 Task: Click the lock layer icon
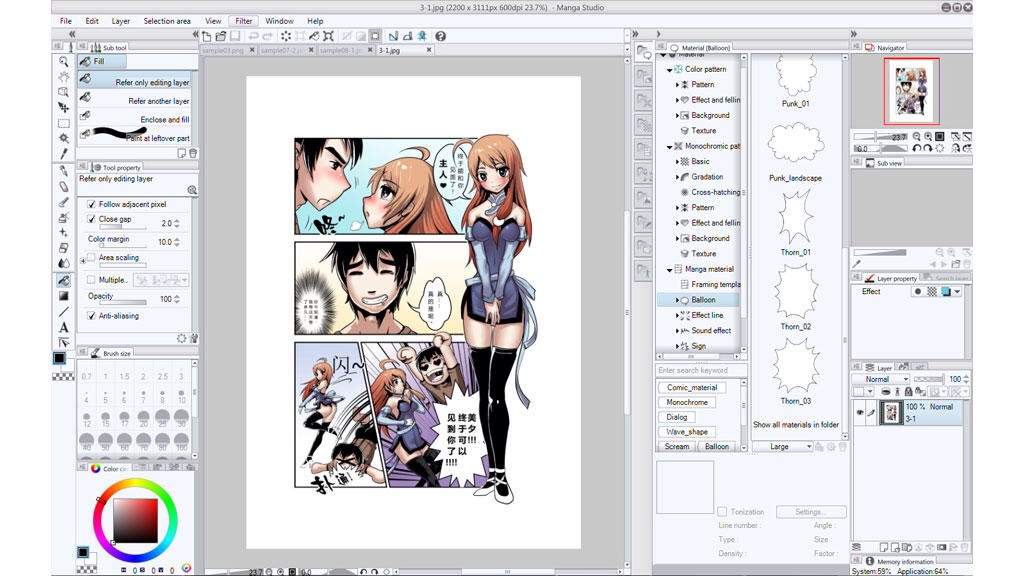tap(908, 392)
